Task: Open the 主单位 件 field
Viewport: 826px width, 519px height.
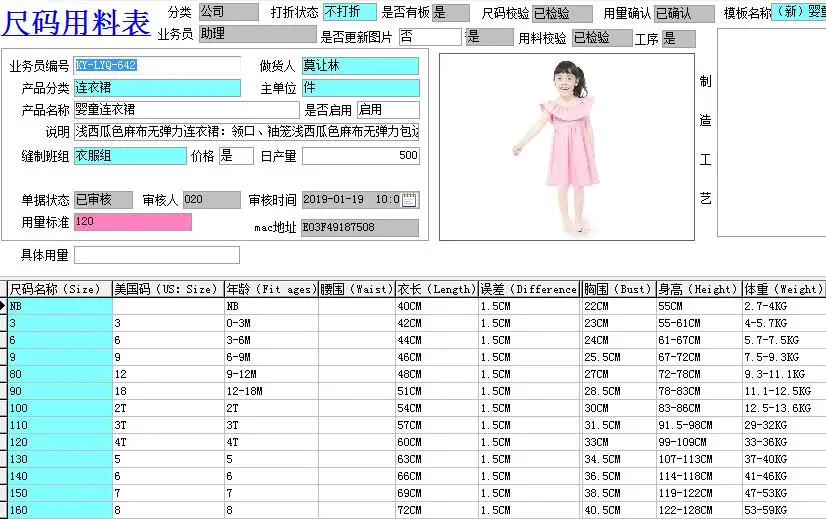Action: click(x=360, y=87)
